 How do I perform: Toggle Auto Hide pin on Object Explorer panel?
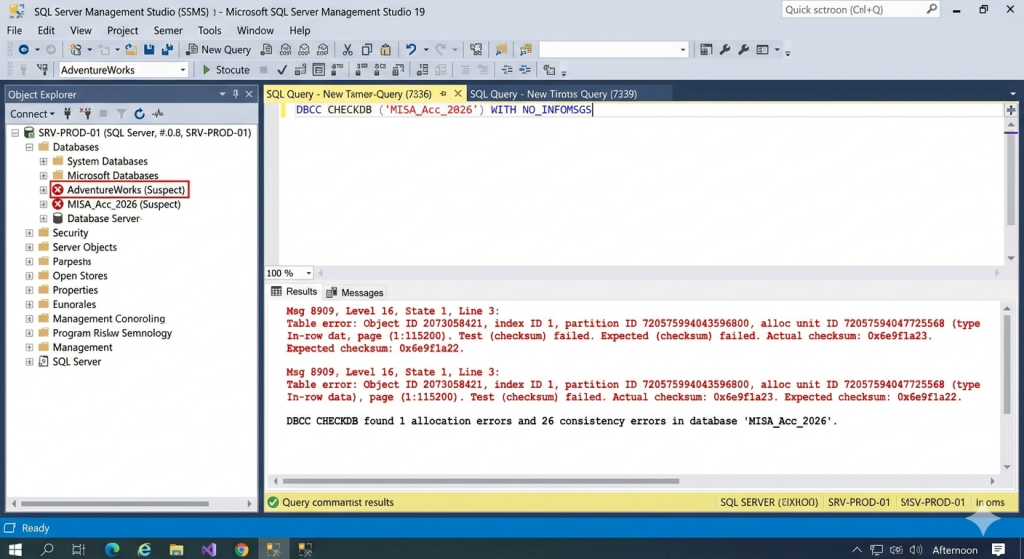coord(236,94)
